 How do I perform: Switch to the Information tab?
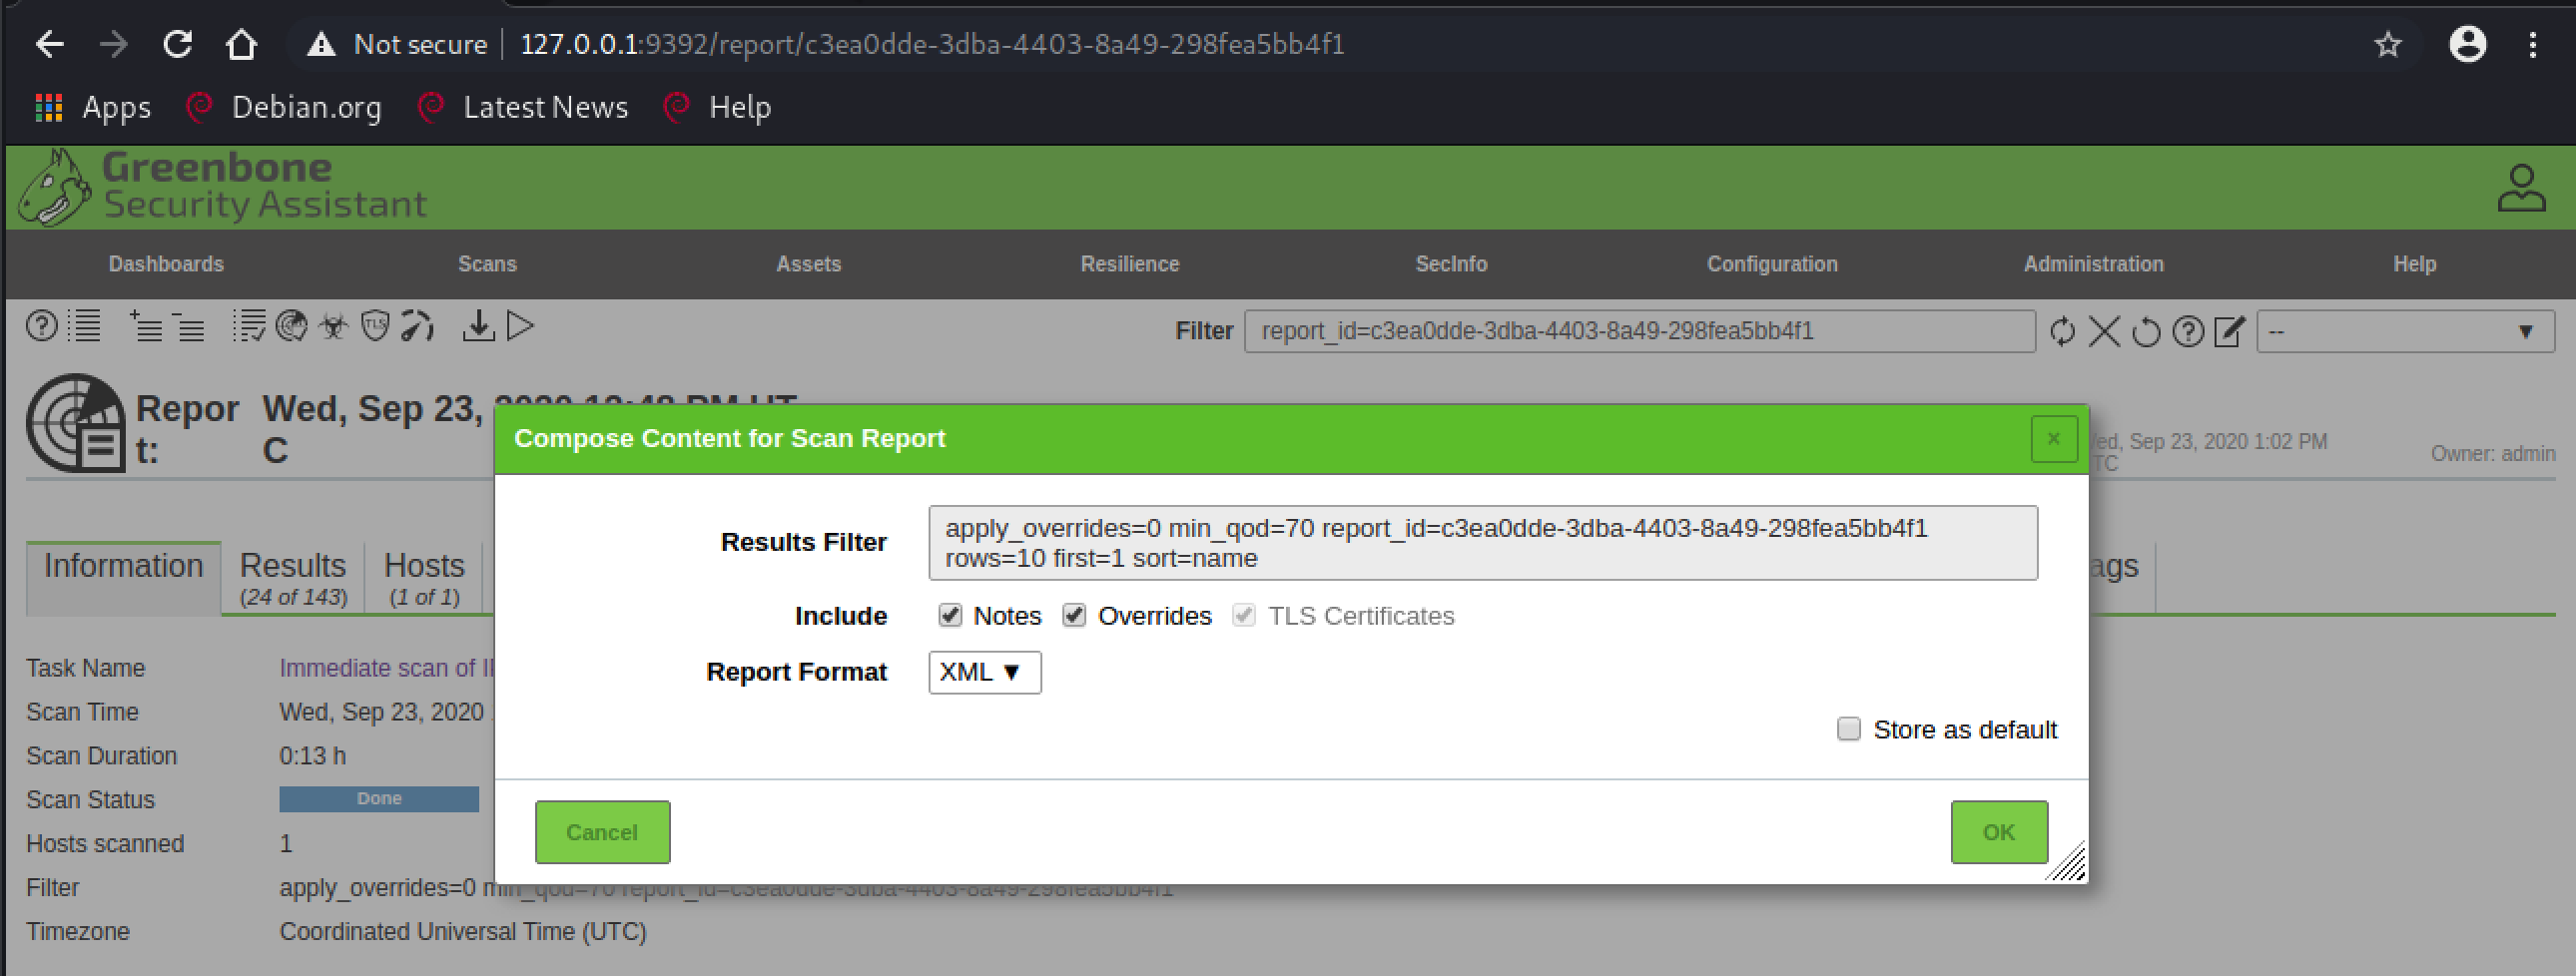tap(124, 578)
